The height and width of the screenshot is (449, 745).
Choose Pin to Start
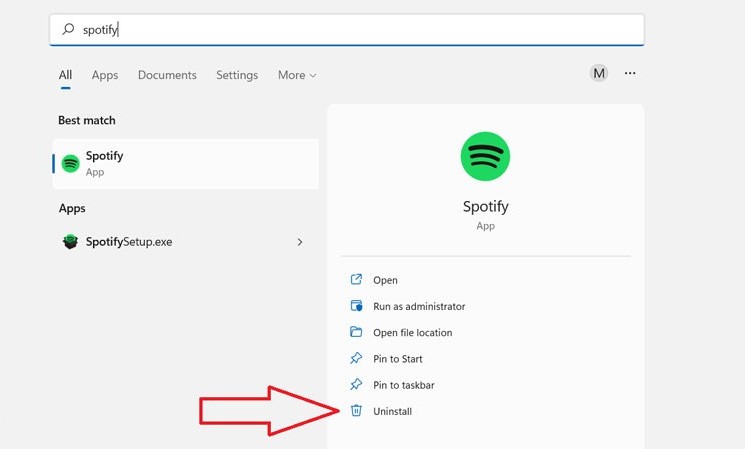point(398,359)
